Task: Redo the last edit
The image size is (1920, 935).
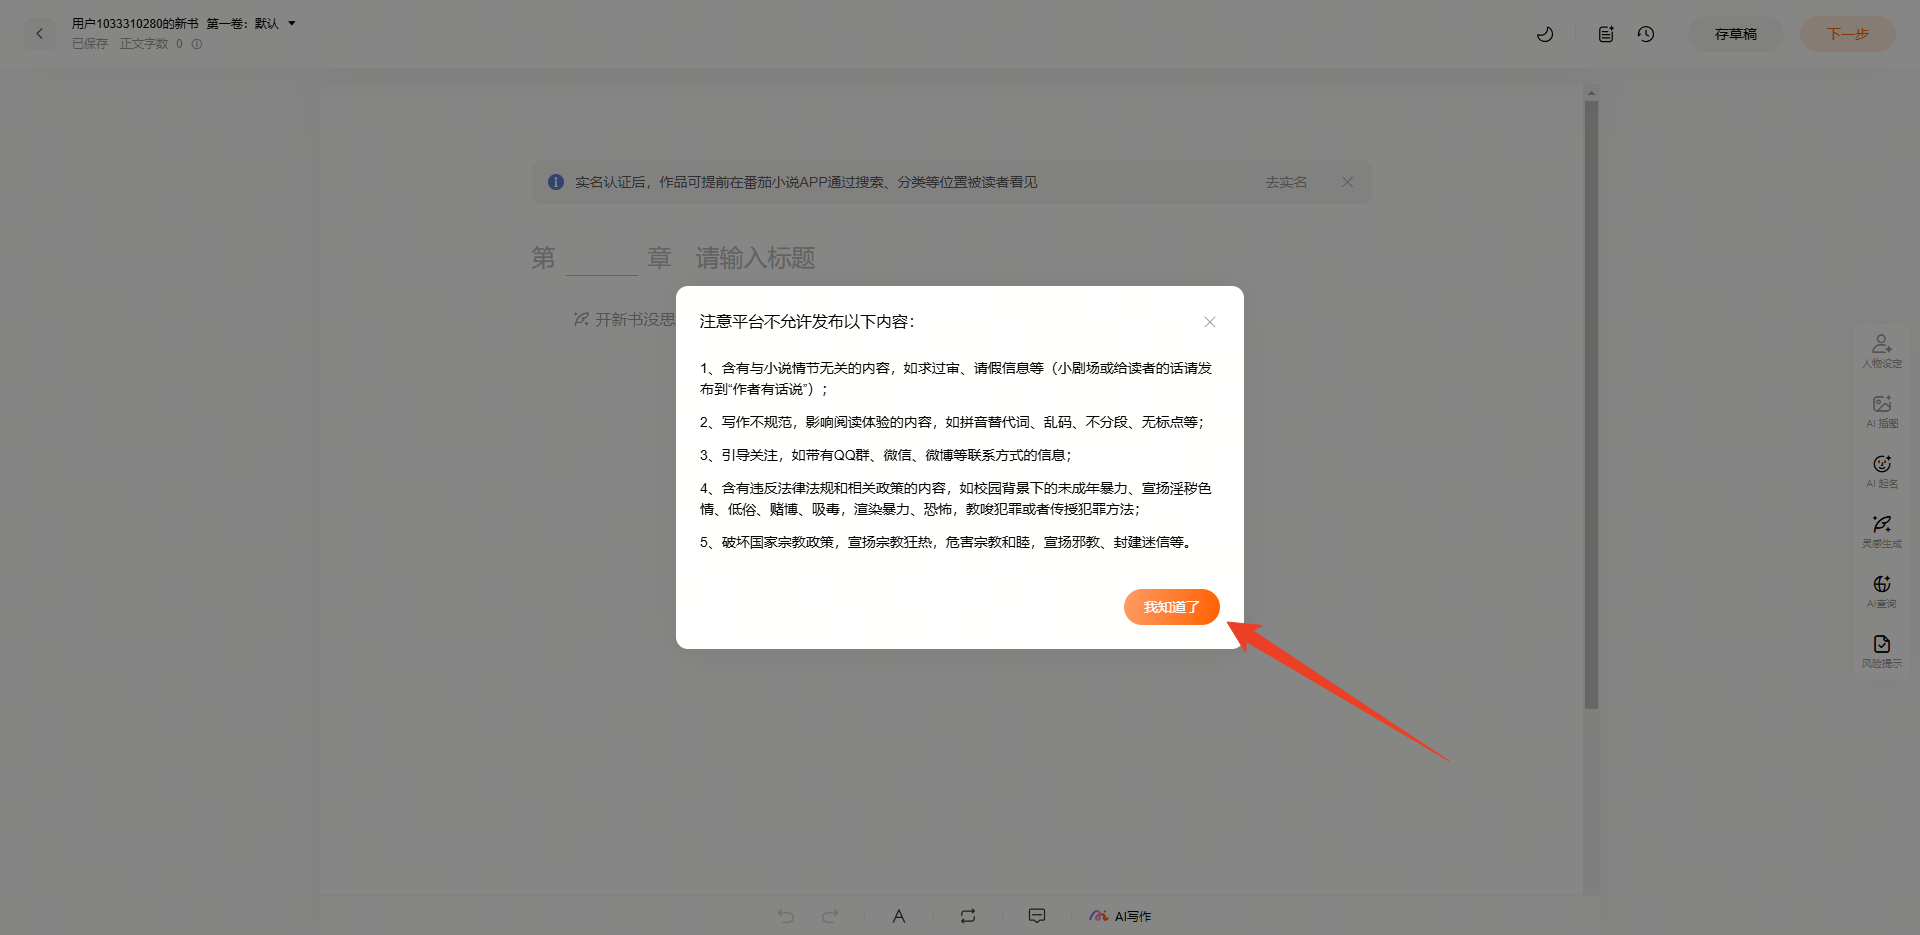Action: [830, 916]
